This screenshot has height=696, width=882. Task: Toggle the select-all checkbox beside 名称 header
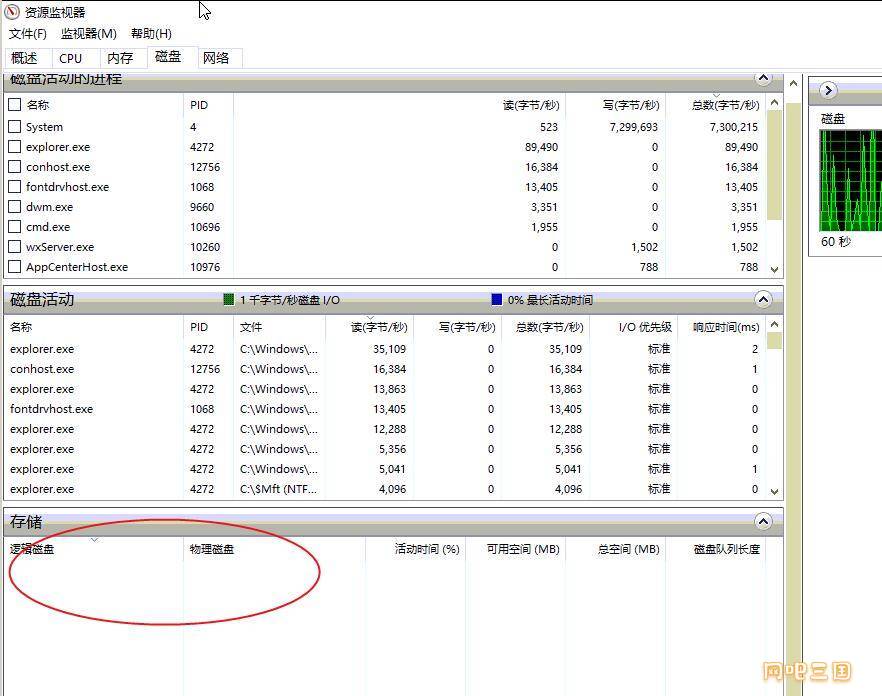(15, 105)
